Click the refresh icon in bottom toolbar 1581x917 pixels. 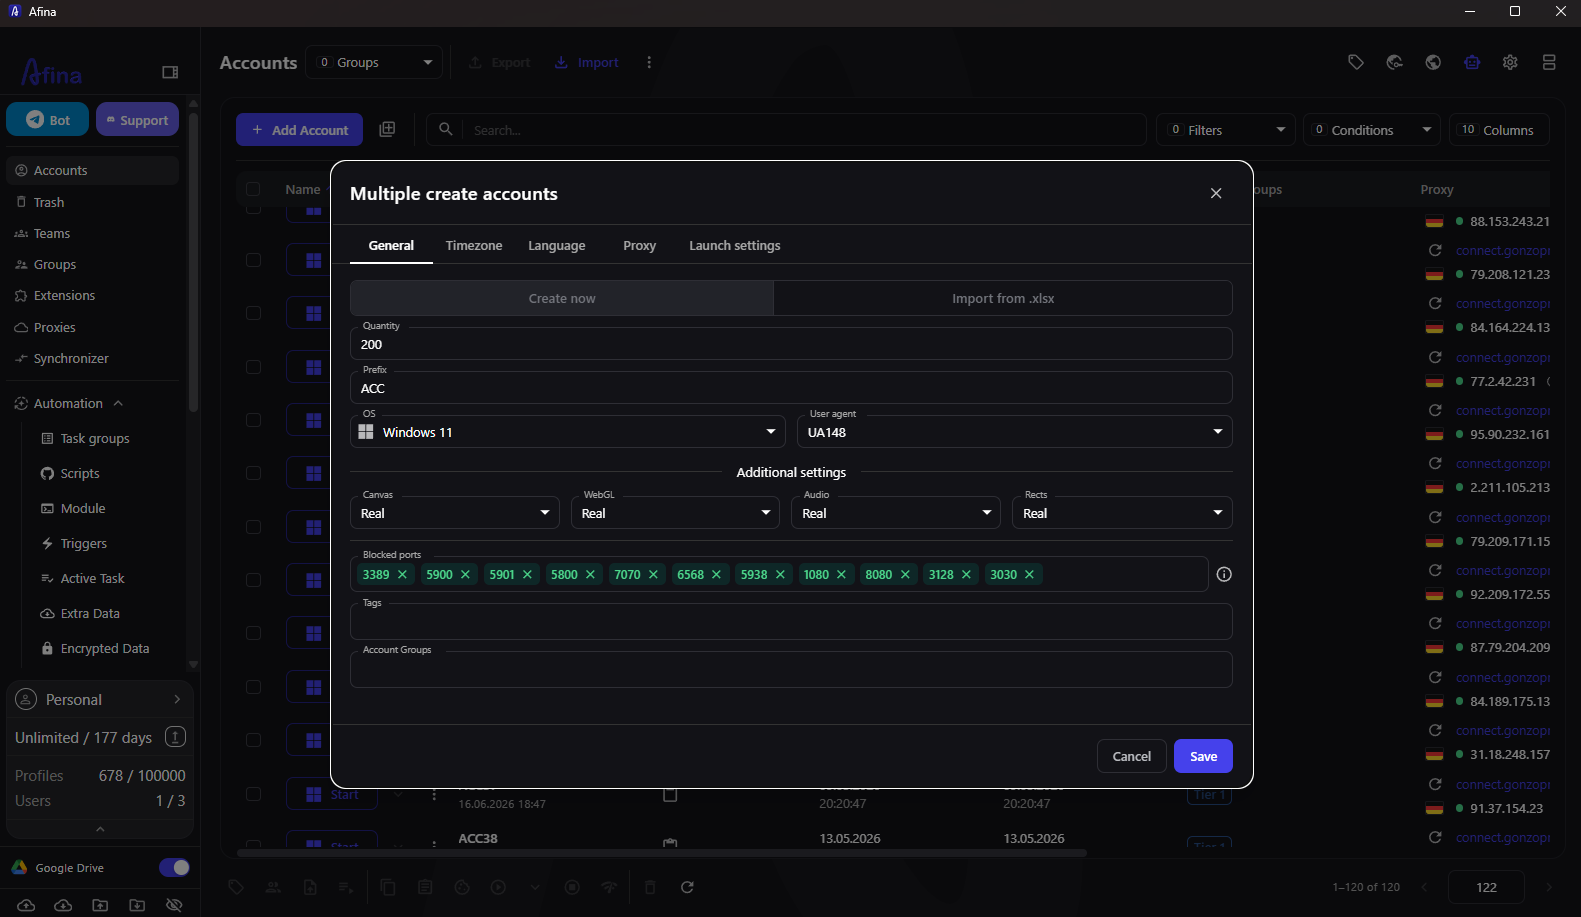click(x=687, y=887)
